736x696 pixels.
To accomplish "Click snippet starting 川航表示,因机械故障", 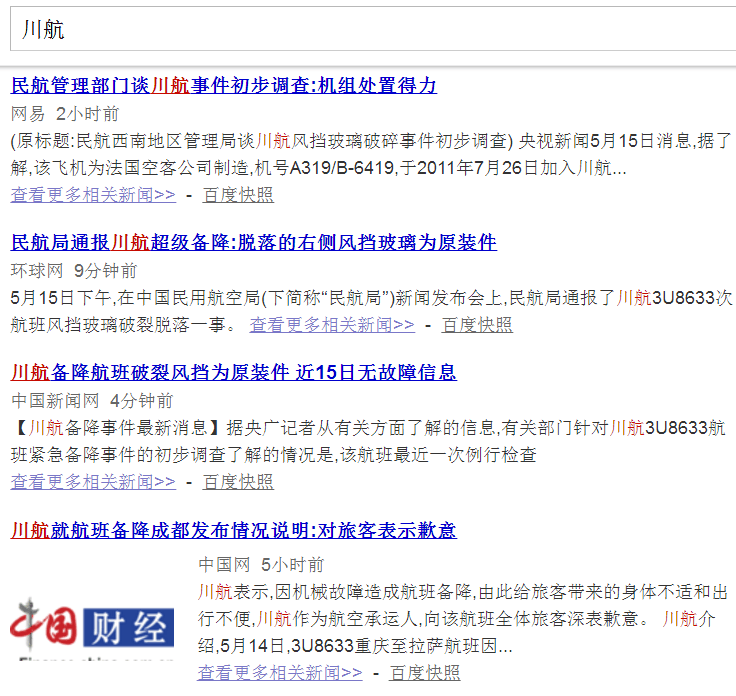I will click(462, 619).
